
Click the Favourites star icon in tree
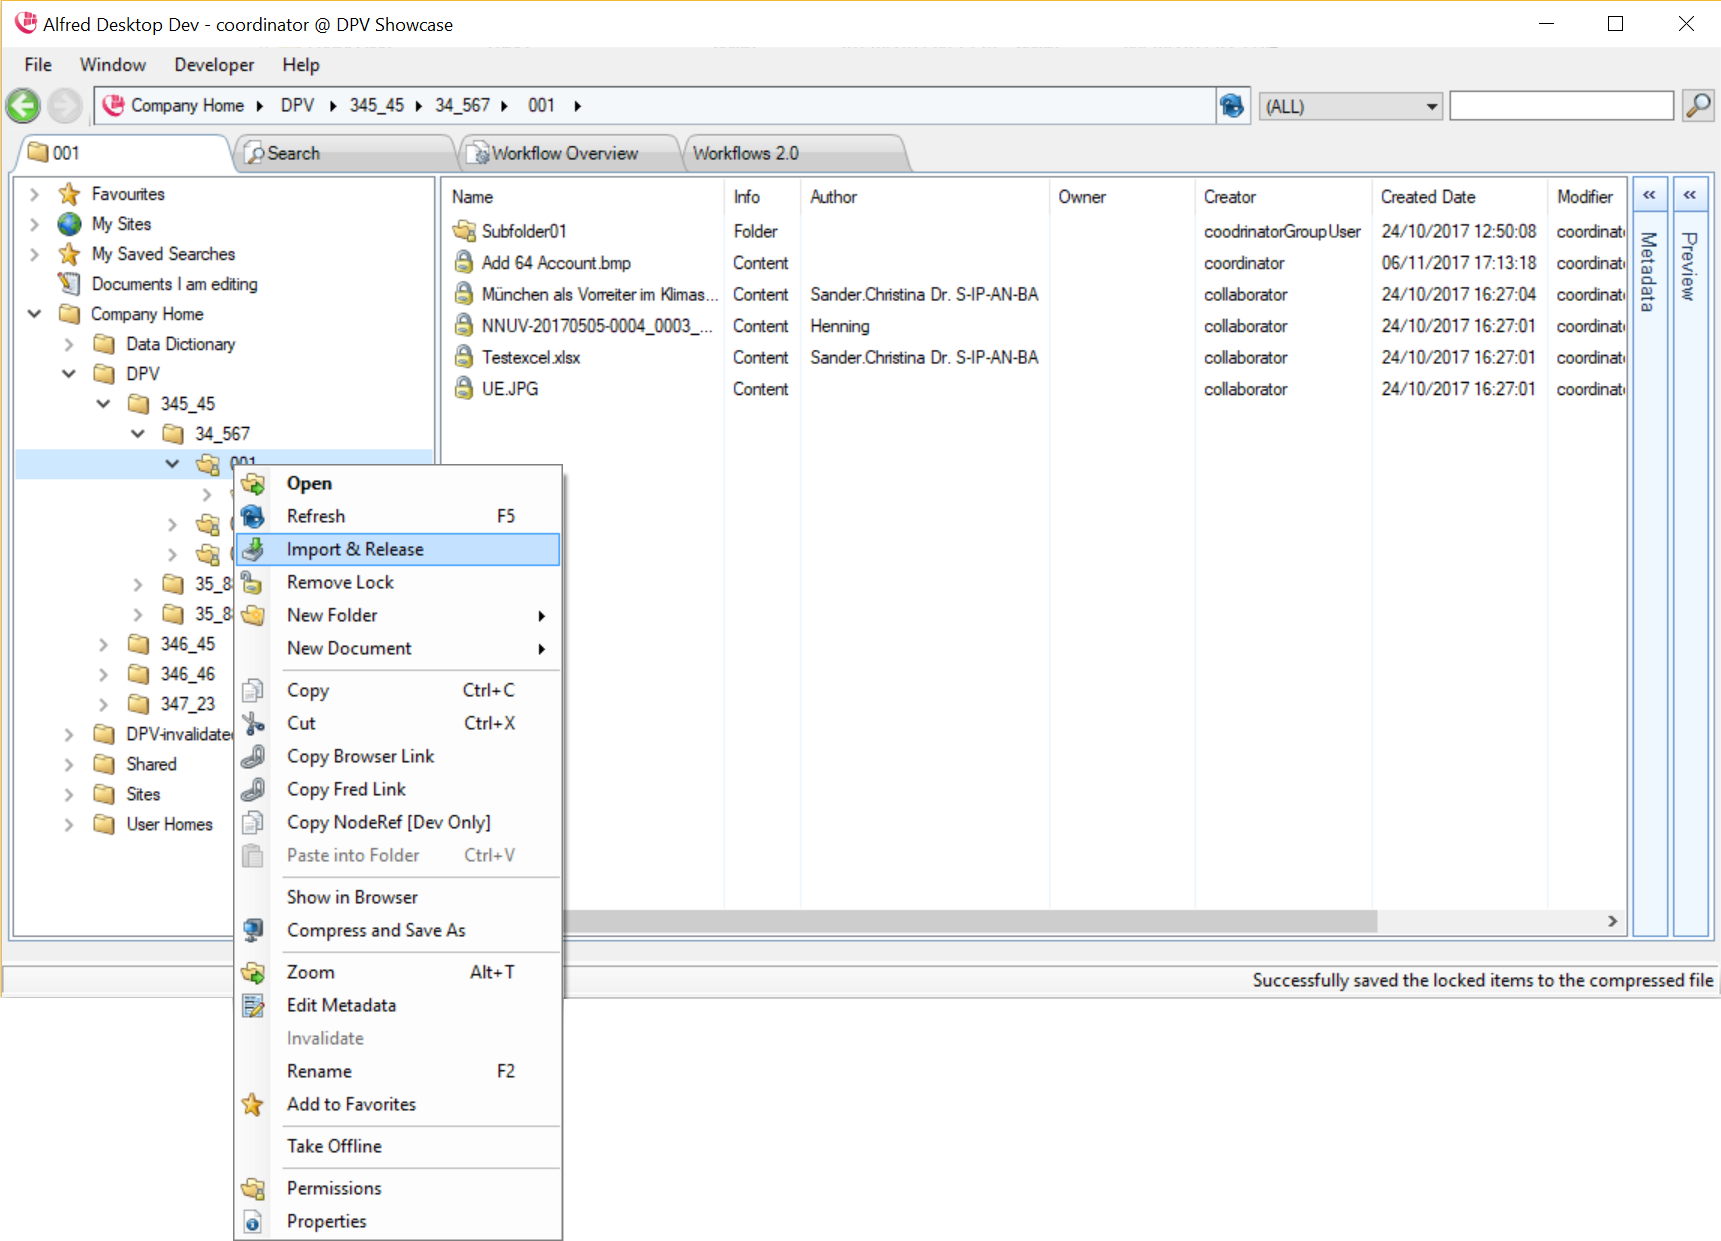(69, 194)
